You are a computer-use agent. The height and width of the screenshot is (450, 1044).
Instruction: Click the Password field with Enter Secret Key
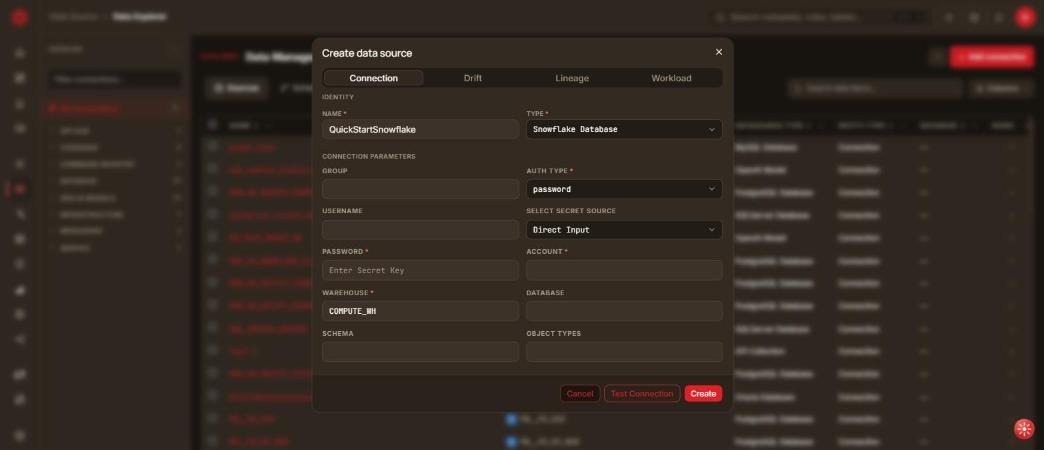click(x=420, y=270)
